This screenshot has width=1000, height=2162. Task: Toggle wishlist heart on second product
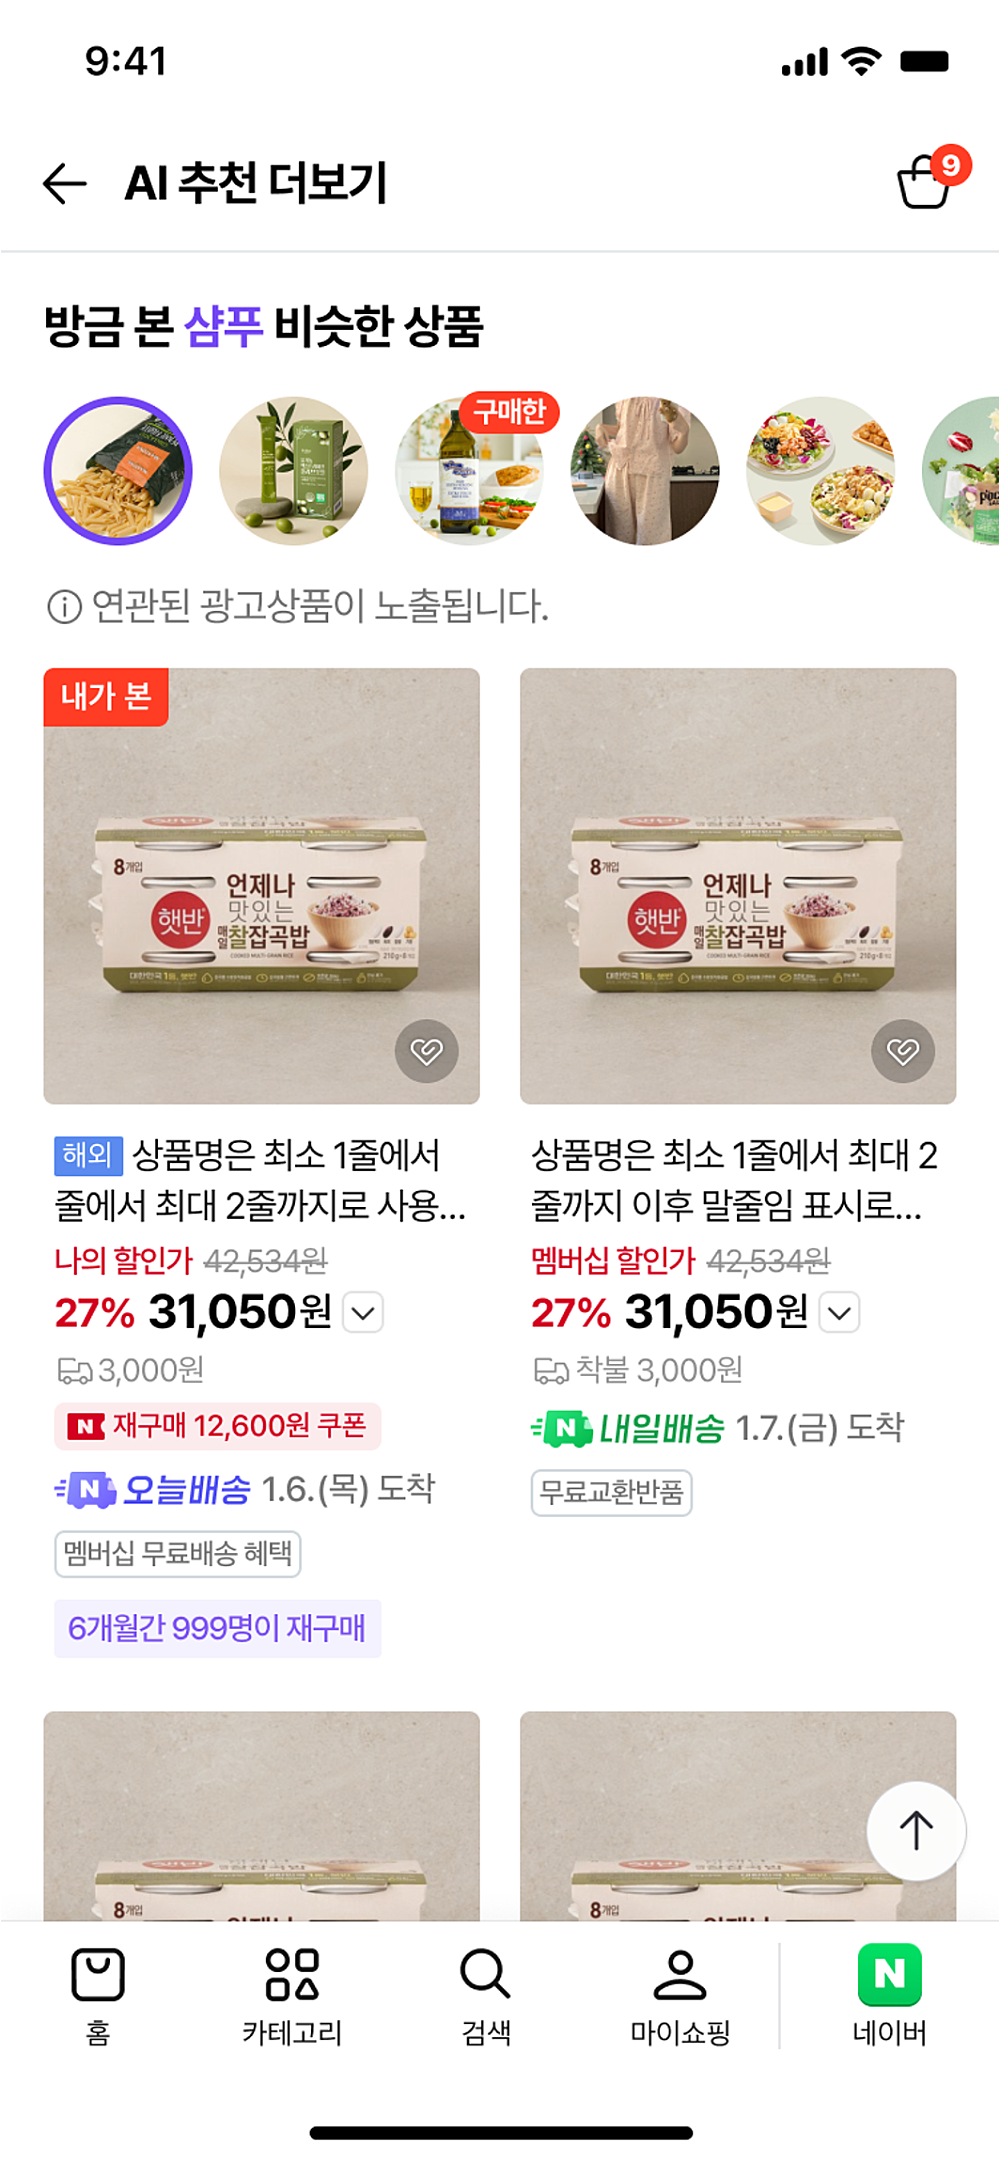(x=903, y=1051)
